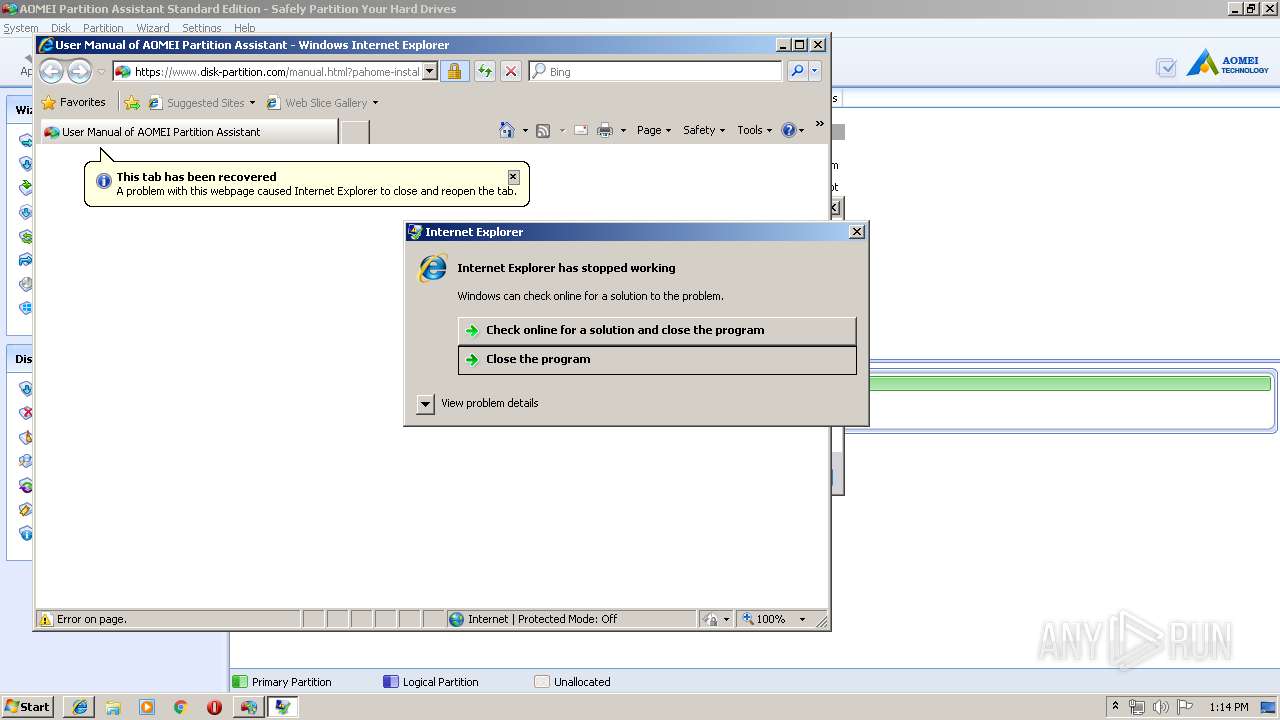Click the Read Mail envelope icon
The image size is (1280, 720).
(x=581, y=130)
